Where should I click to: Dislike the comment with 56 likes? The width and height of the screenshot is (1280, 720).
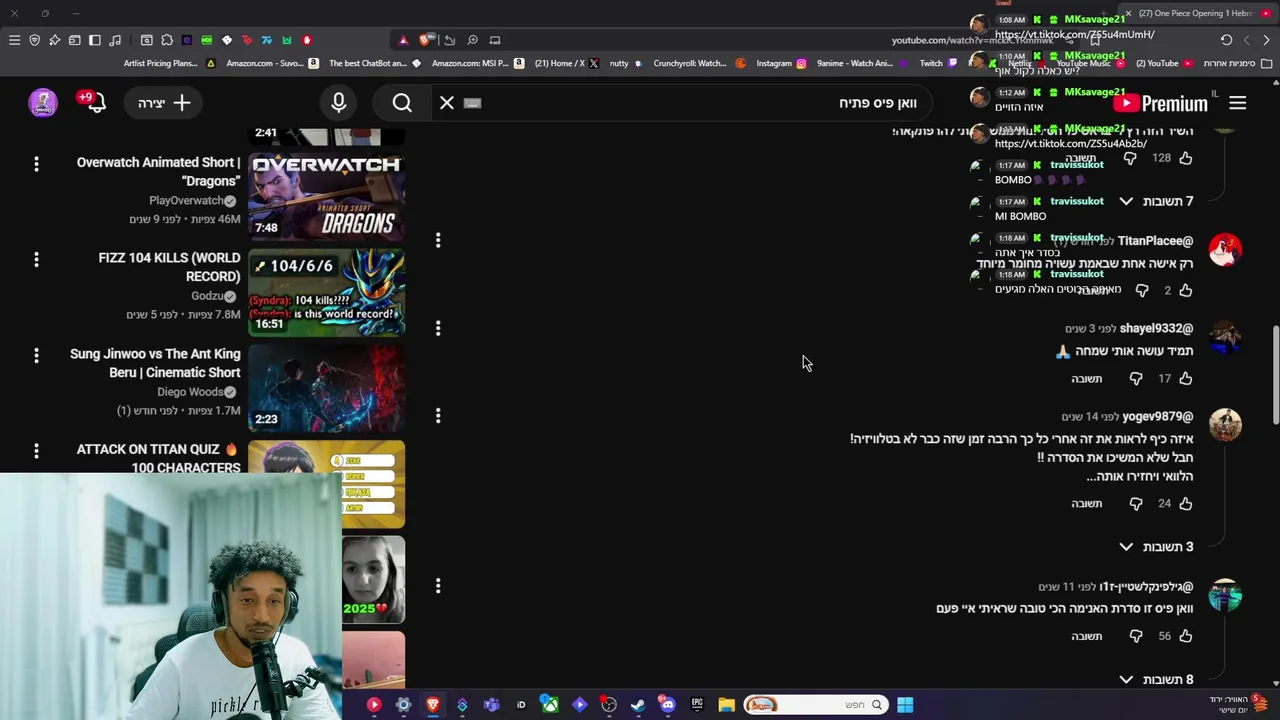1136,636
